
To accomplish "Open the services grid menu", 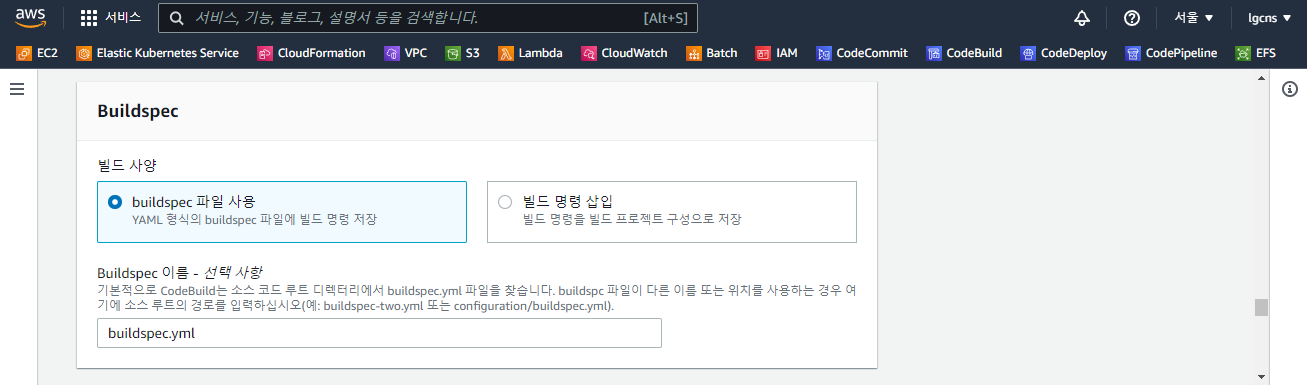I will click(110, 18).
